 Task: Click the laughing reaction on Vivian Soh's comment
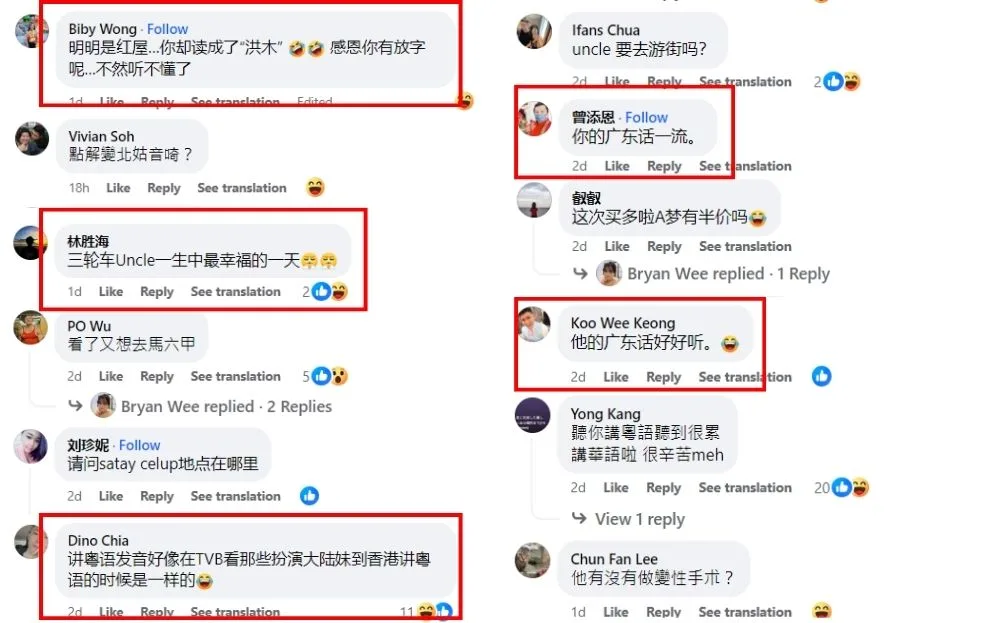click(x=315, y=187)
